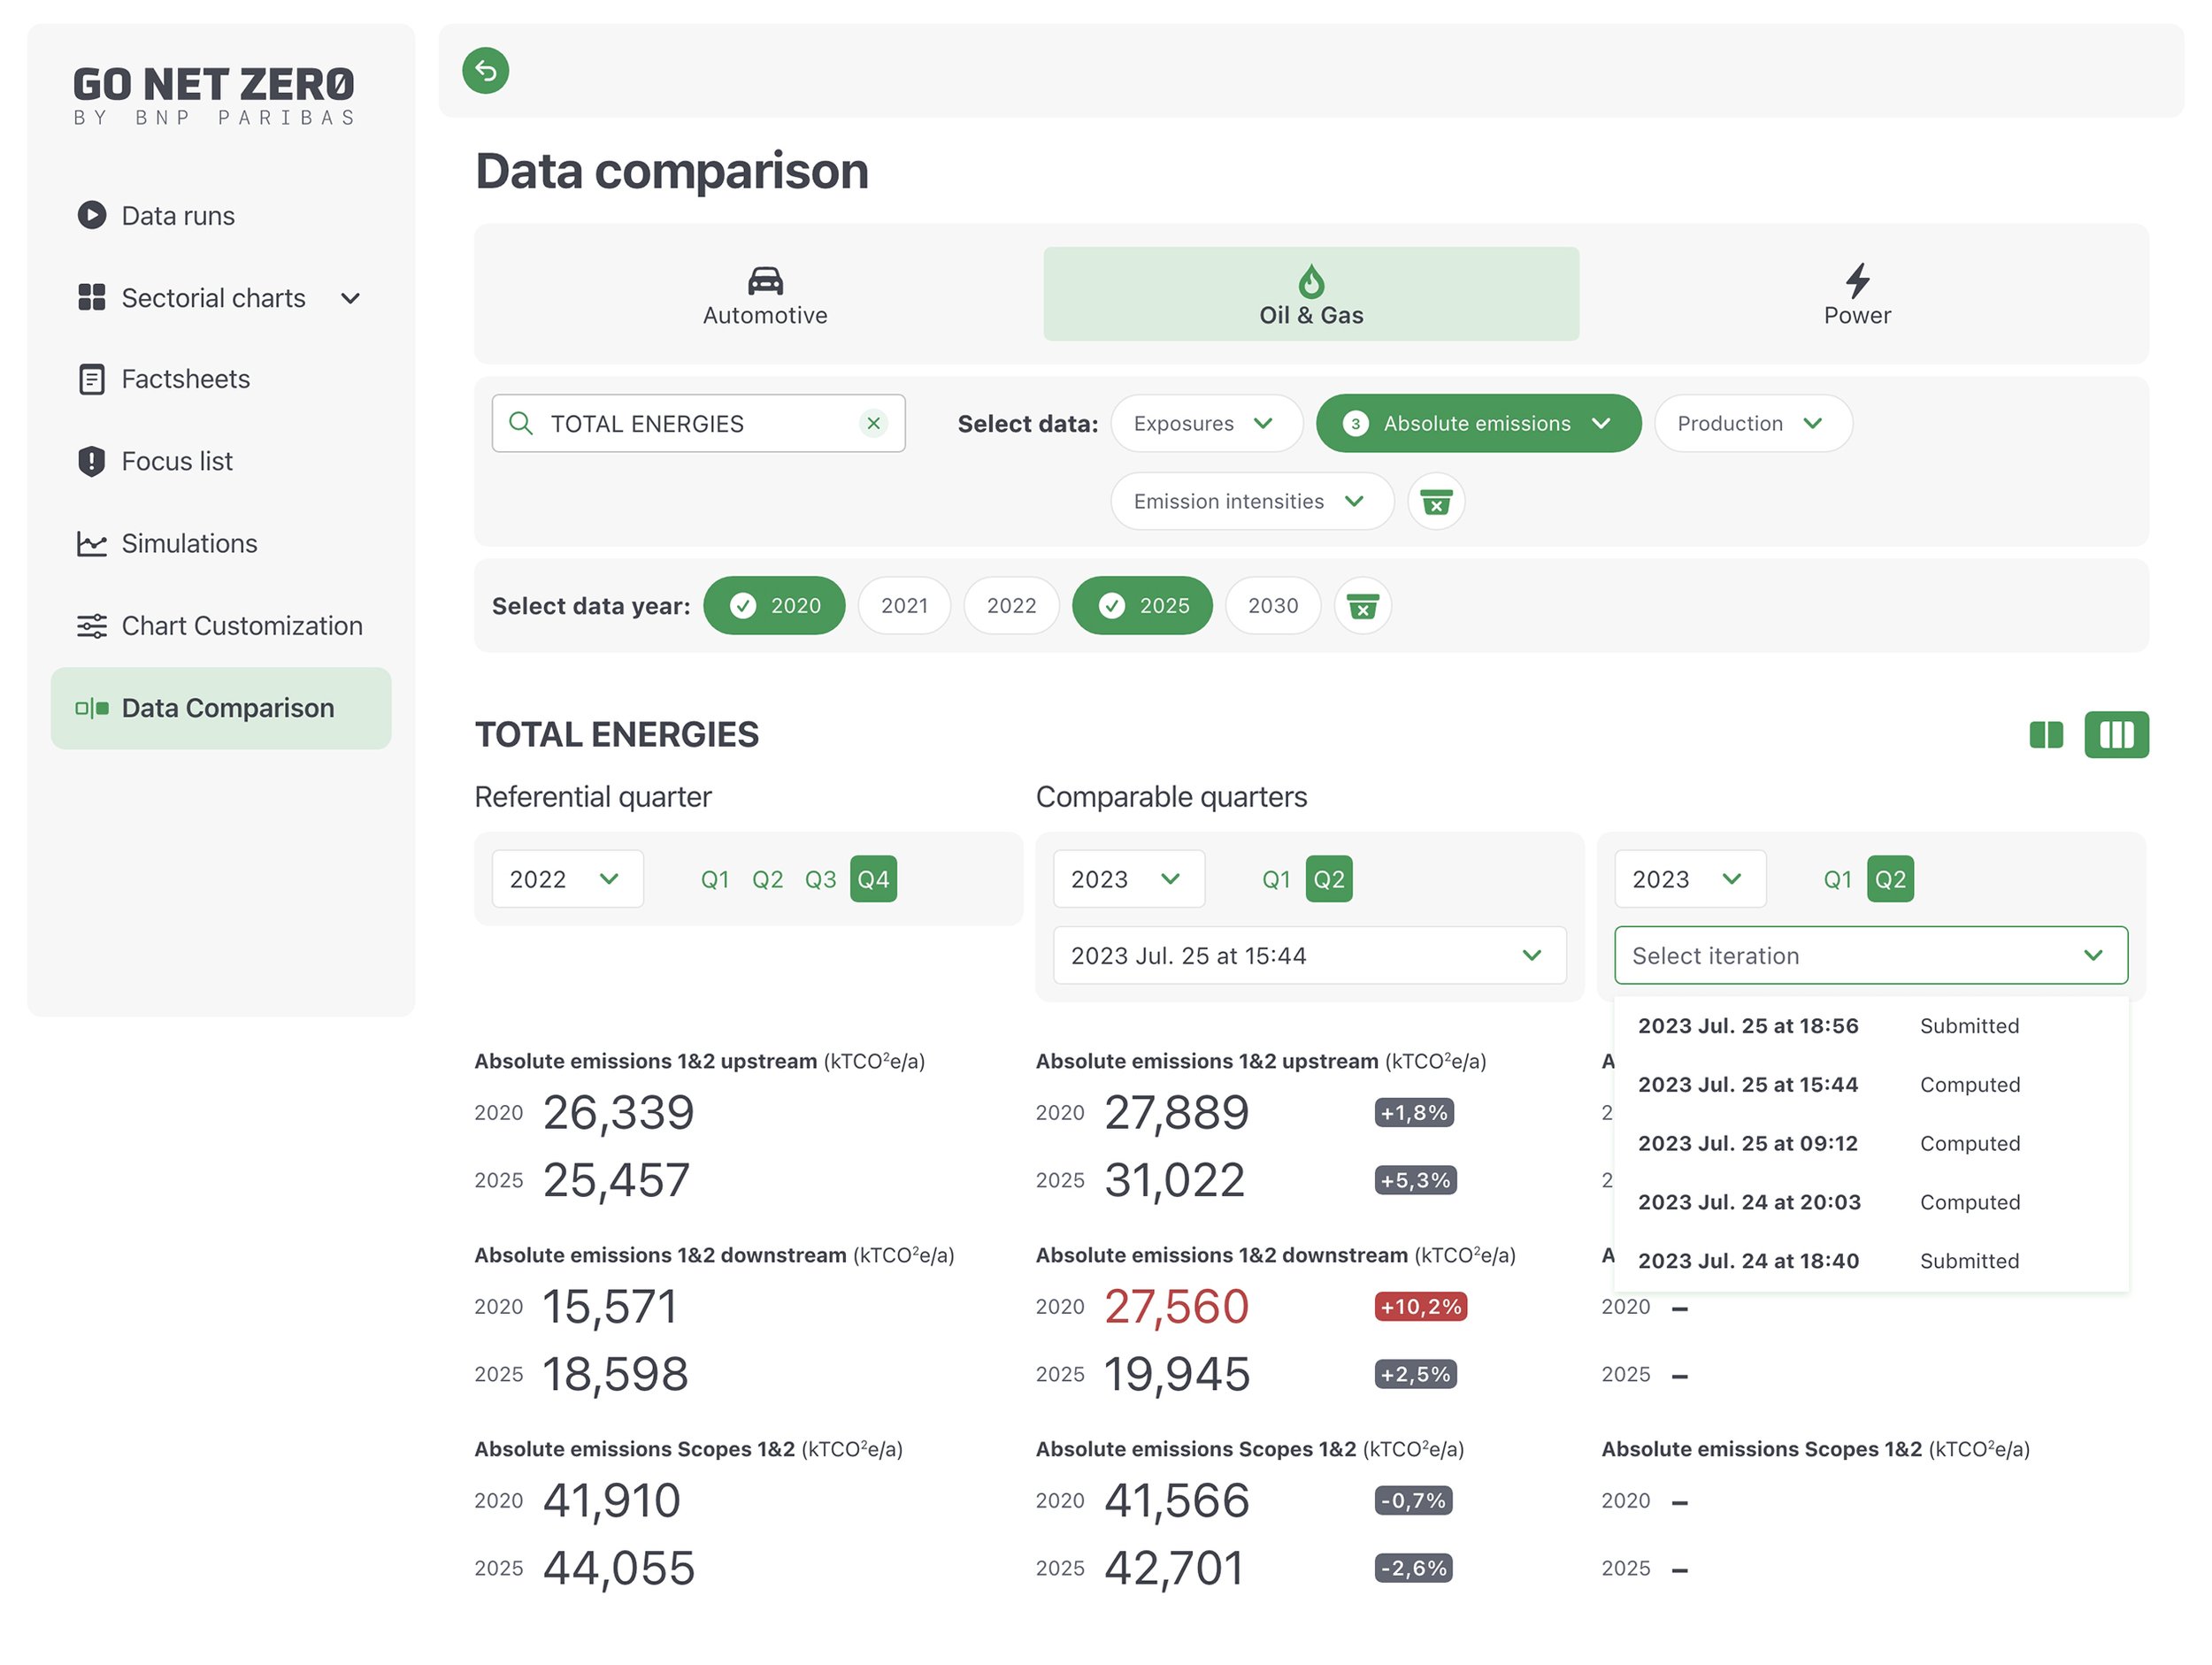Click the Data runs play icon

[x=91, y=216]
